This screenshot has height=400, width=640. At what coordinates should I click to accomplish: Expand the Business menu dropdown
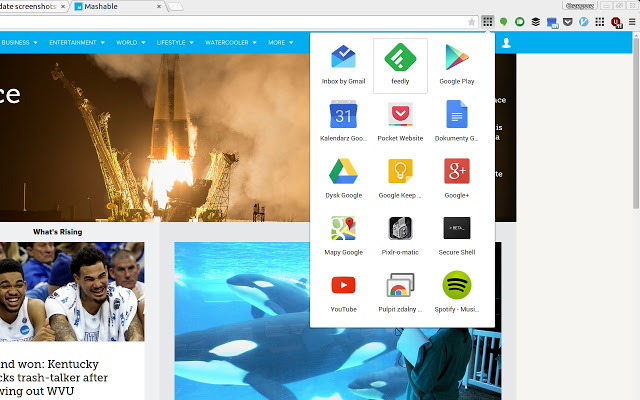20,42
